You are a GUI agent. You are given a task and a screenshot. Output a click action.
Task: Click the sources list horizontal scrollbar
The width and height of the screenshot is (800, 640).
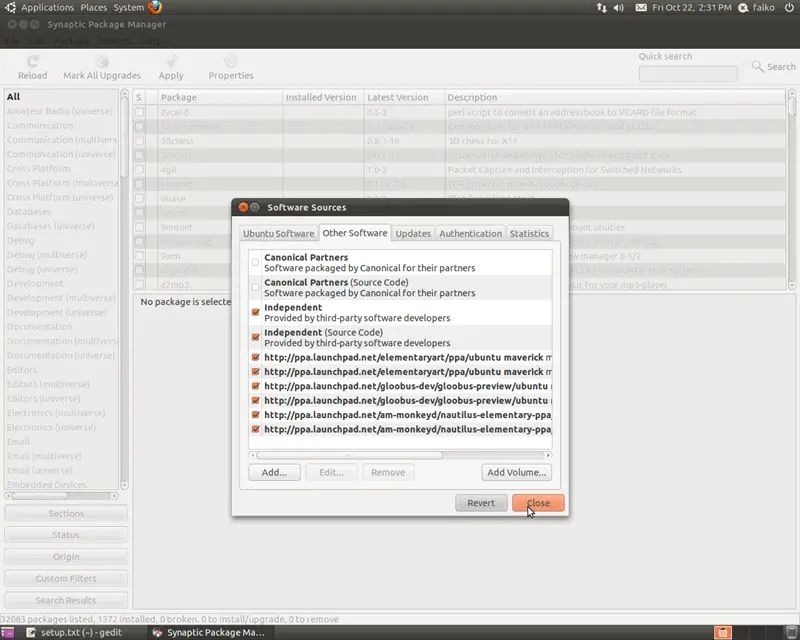[400, 455]
